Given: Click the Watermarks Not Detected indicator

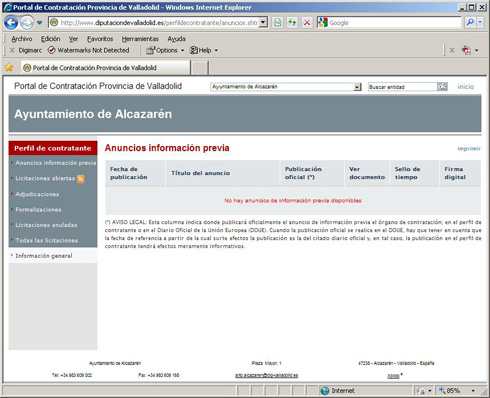Looking at the screenshot, I should pyautogui.click(x=88, y=50).
